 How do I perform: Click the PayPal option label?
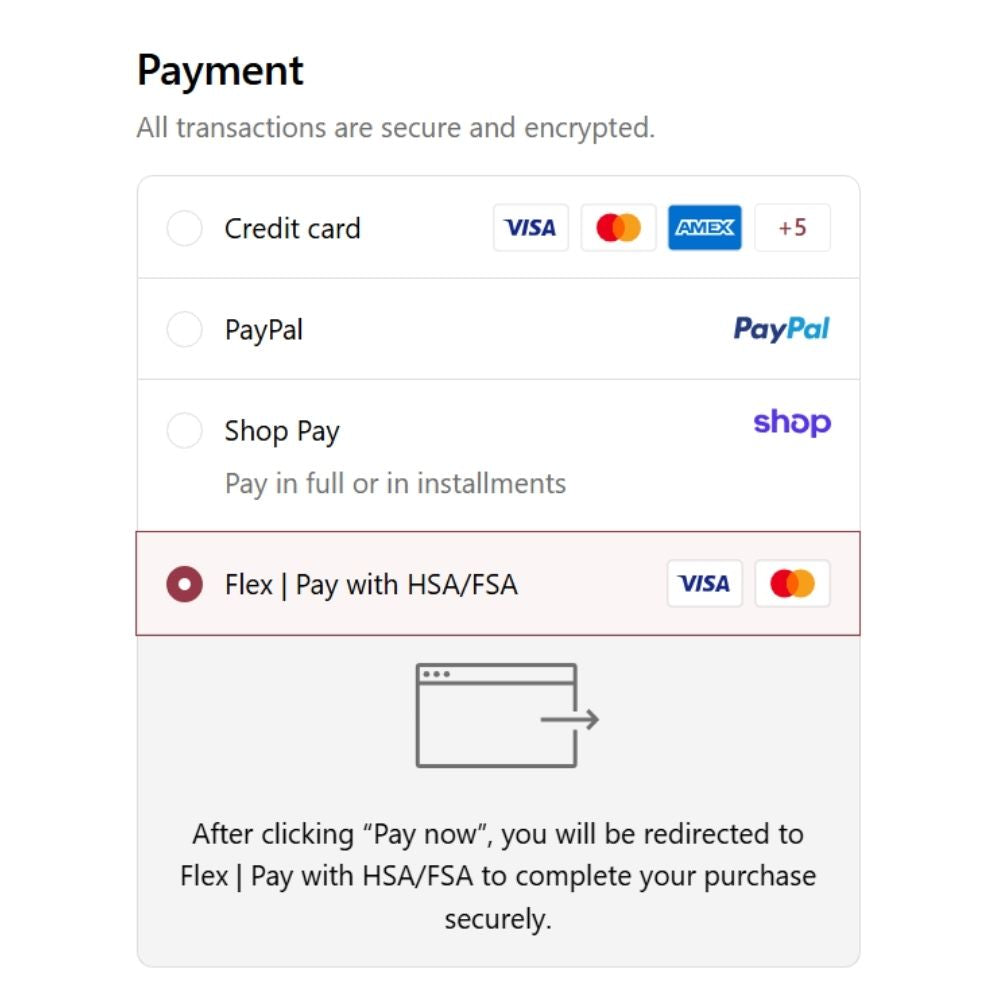click(x=263, y=330)
